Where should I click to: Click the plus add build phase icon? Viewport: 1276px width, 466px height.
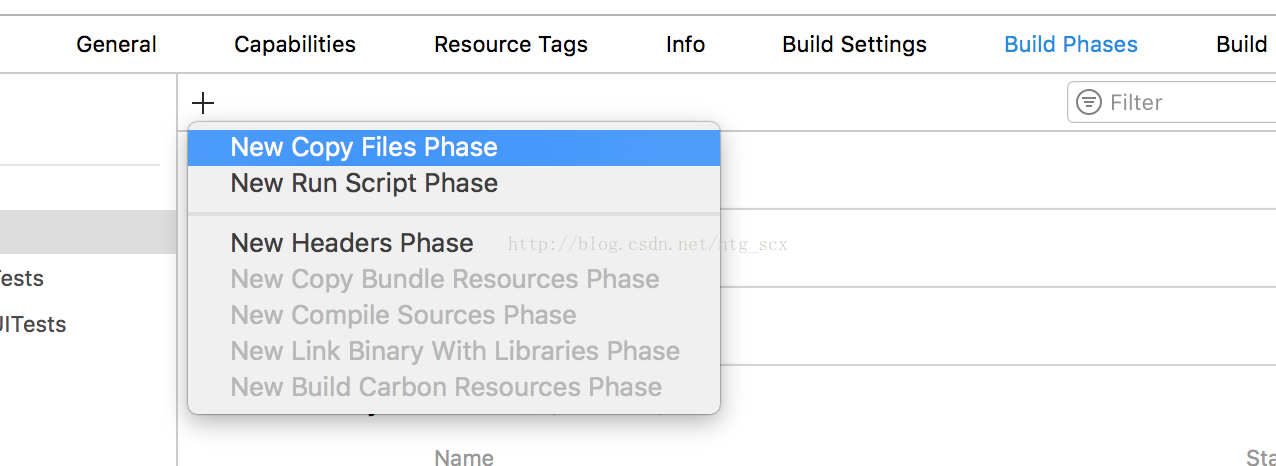(x=203, y=102)
